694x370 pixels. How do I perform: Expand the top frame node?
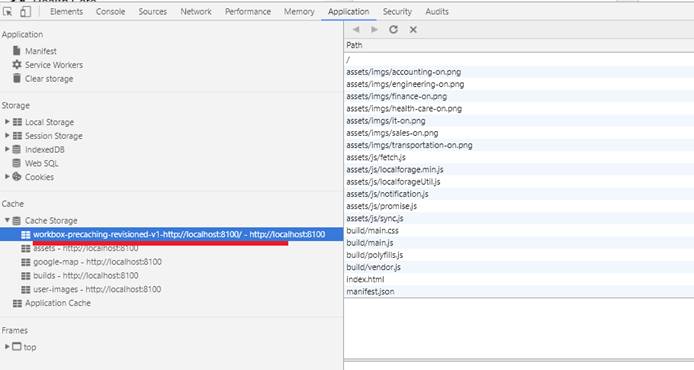coord(7,347)
